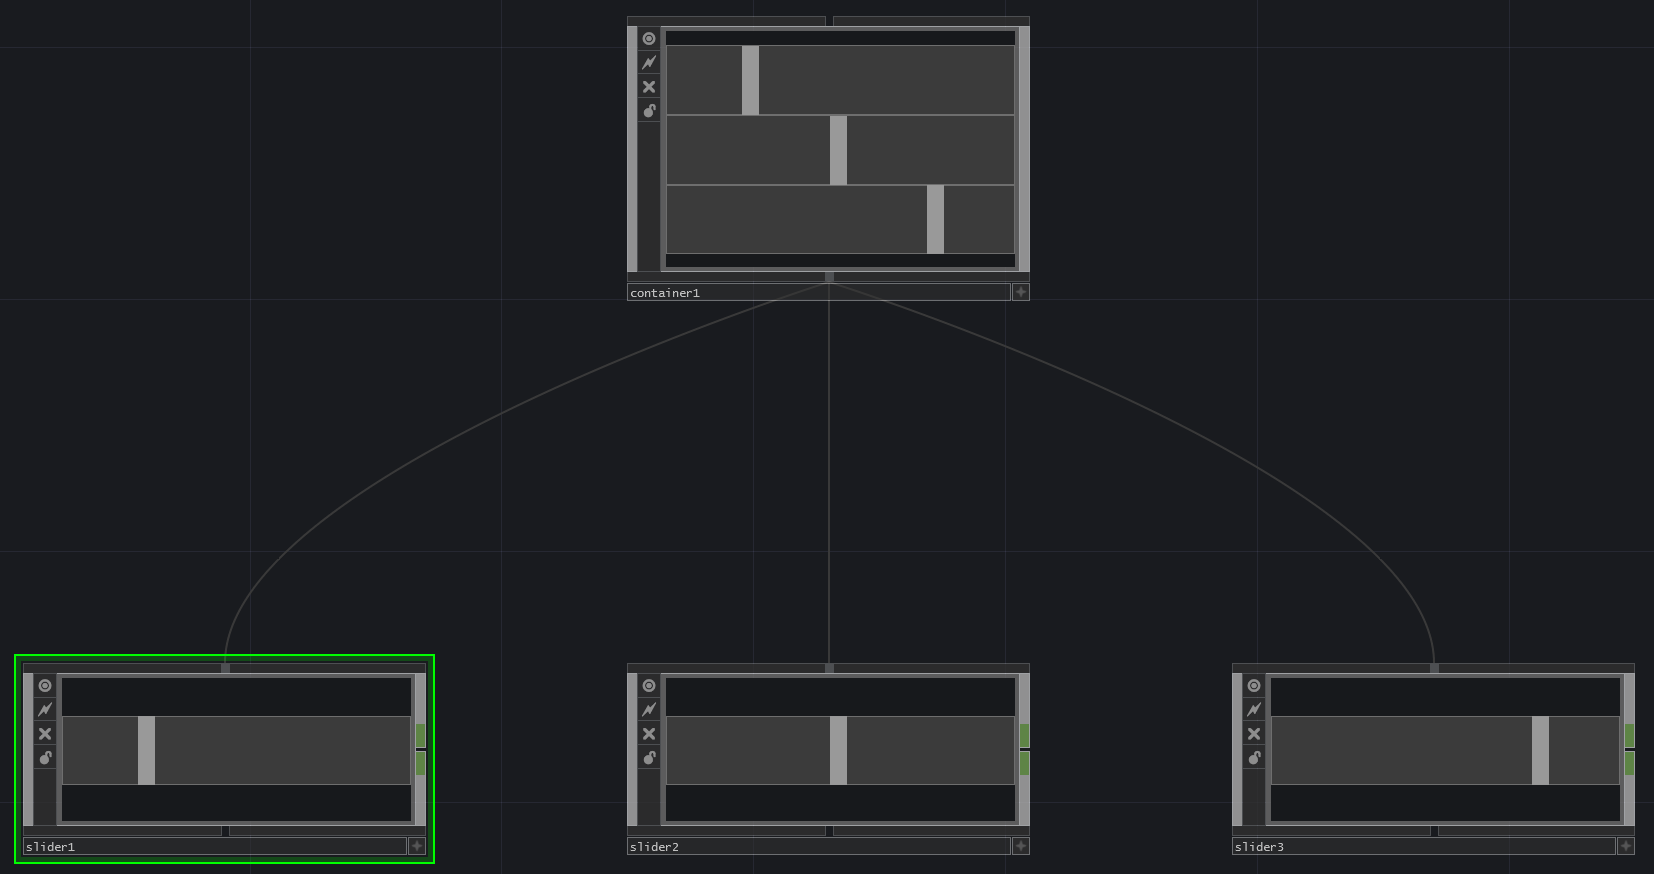Toggle lock flag on slider3
The image size is (1654, 874).
(1254, 758)
